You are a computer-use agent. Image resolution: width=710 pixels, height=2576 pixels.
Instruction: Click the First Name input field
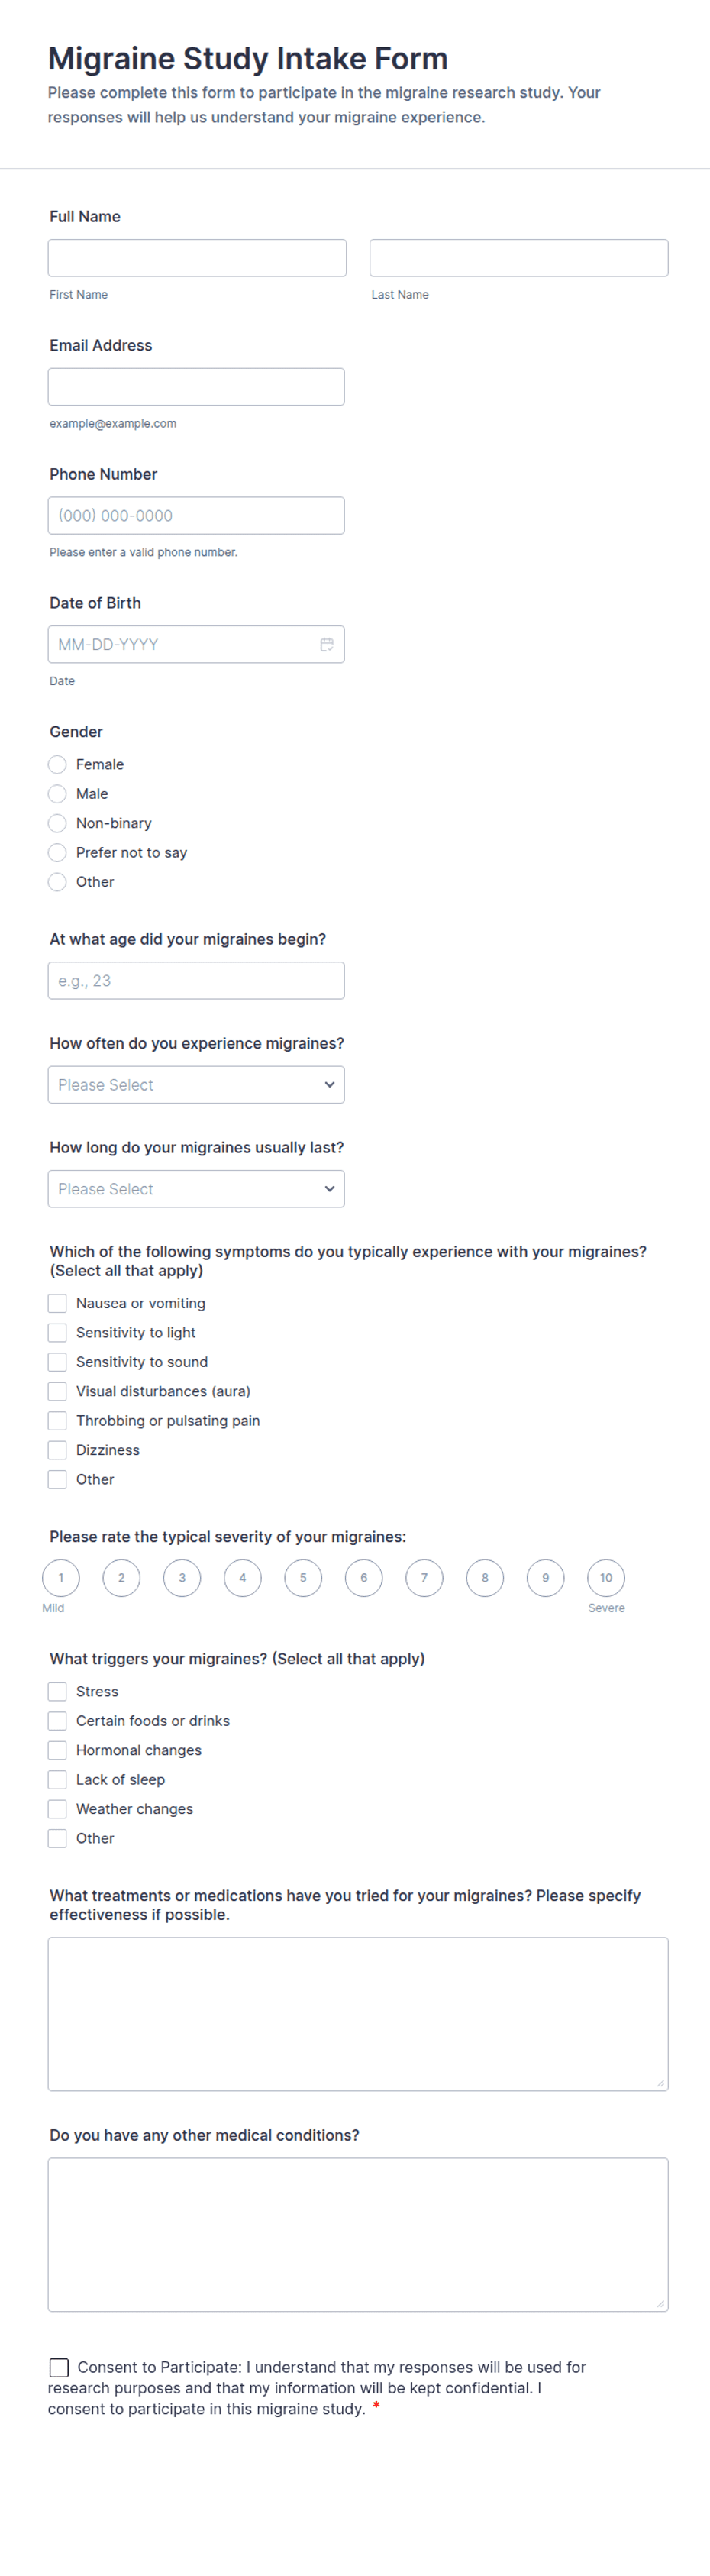coord(197,258)
